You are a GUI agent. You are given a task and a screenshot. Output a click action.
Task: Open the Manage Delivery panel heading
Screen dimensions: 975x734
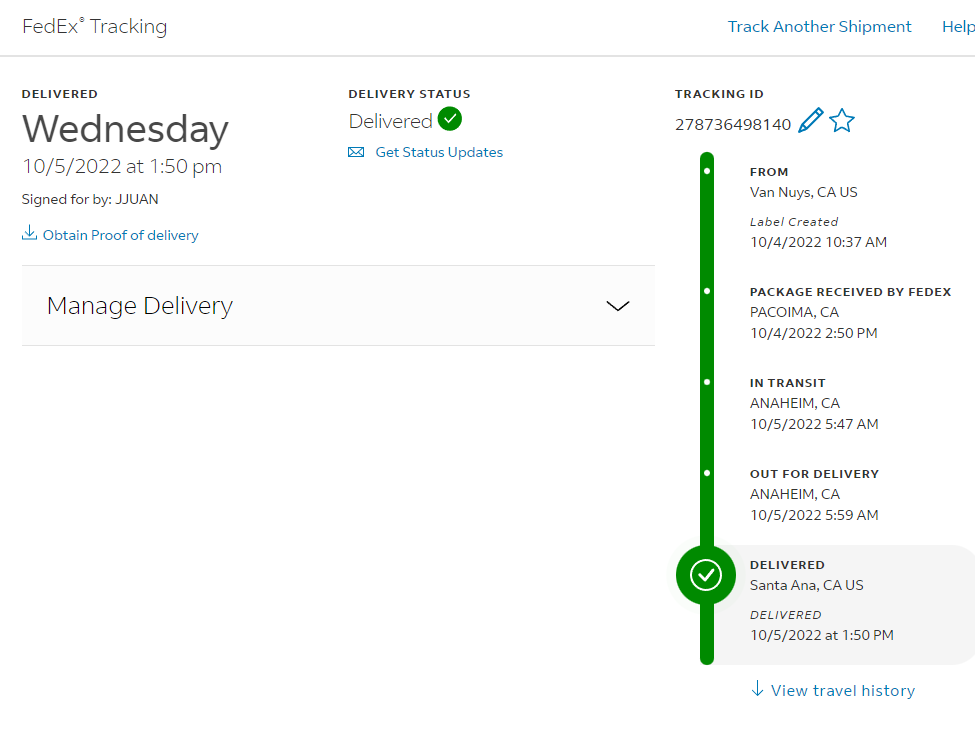click(x=140, y=305)
